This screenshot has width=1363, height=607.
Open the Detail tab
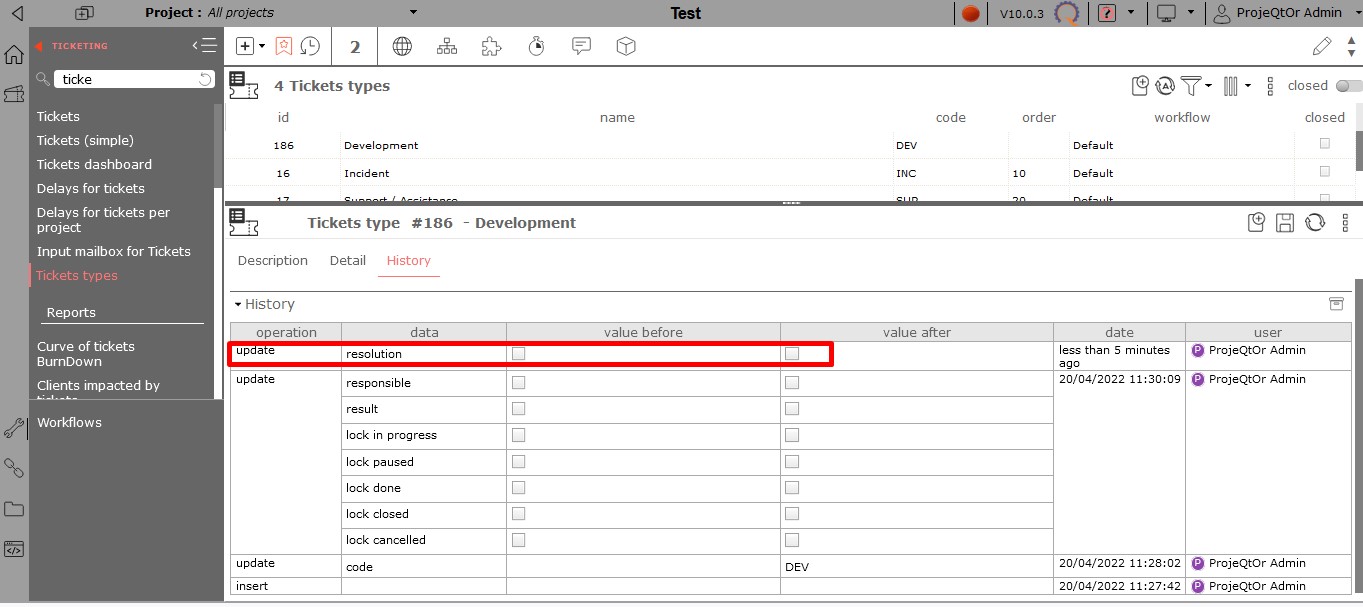click(347, 261)
